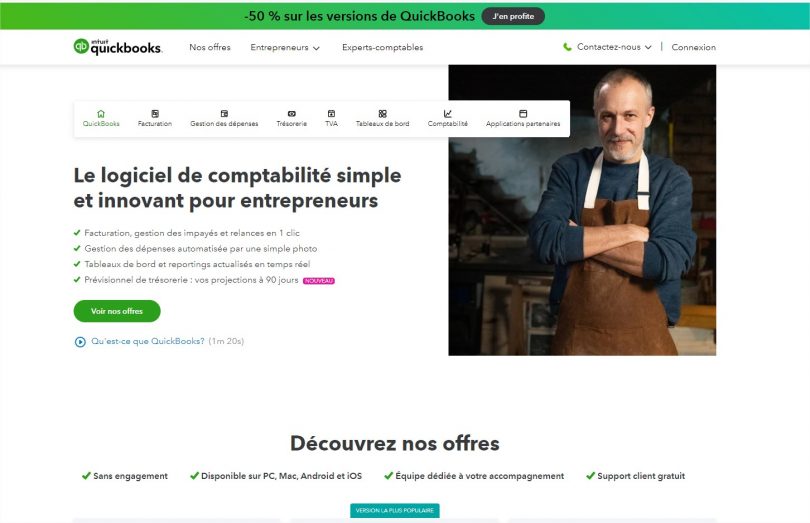This screenshot has height=523, width=810.
Task: Click the Voir nos offres button
Action: click(117, 311)
